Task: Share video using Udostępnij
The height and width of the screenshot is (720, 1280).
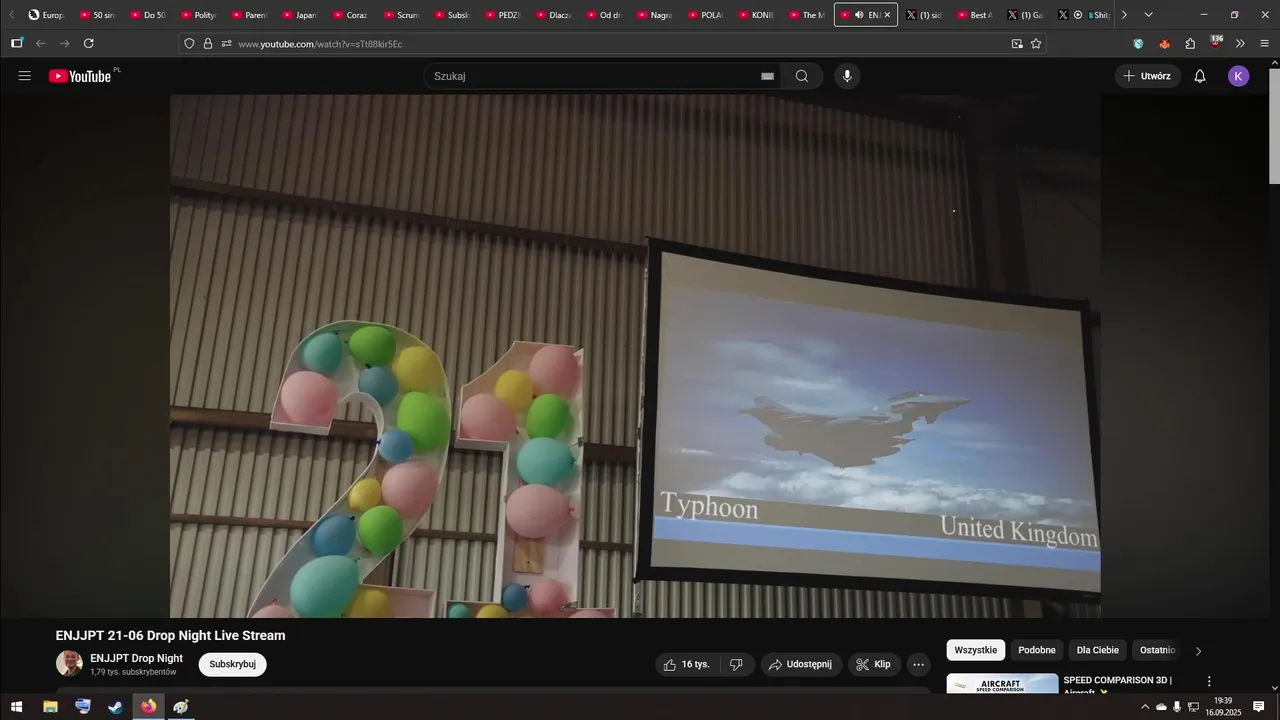Action: pyautogui.click(x=801, y=664)
